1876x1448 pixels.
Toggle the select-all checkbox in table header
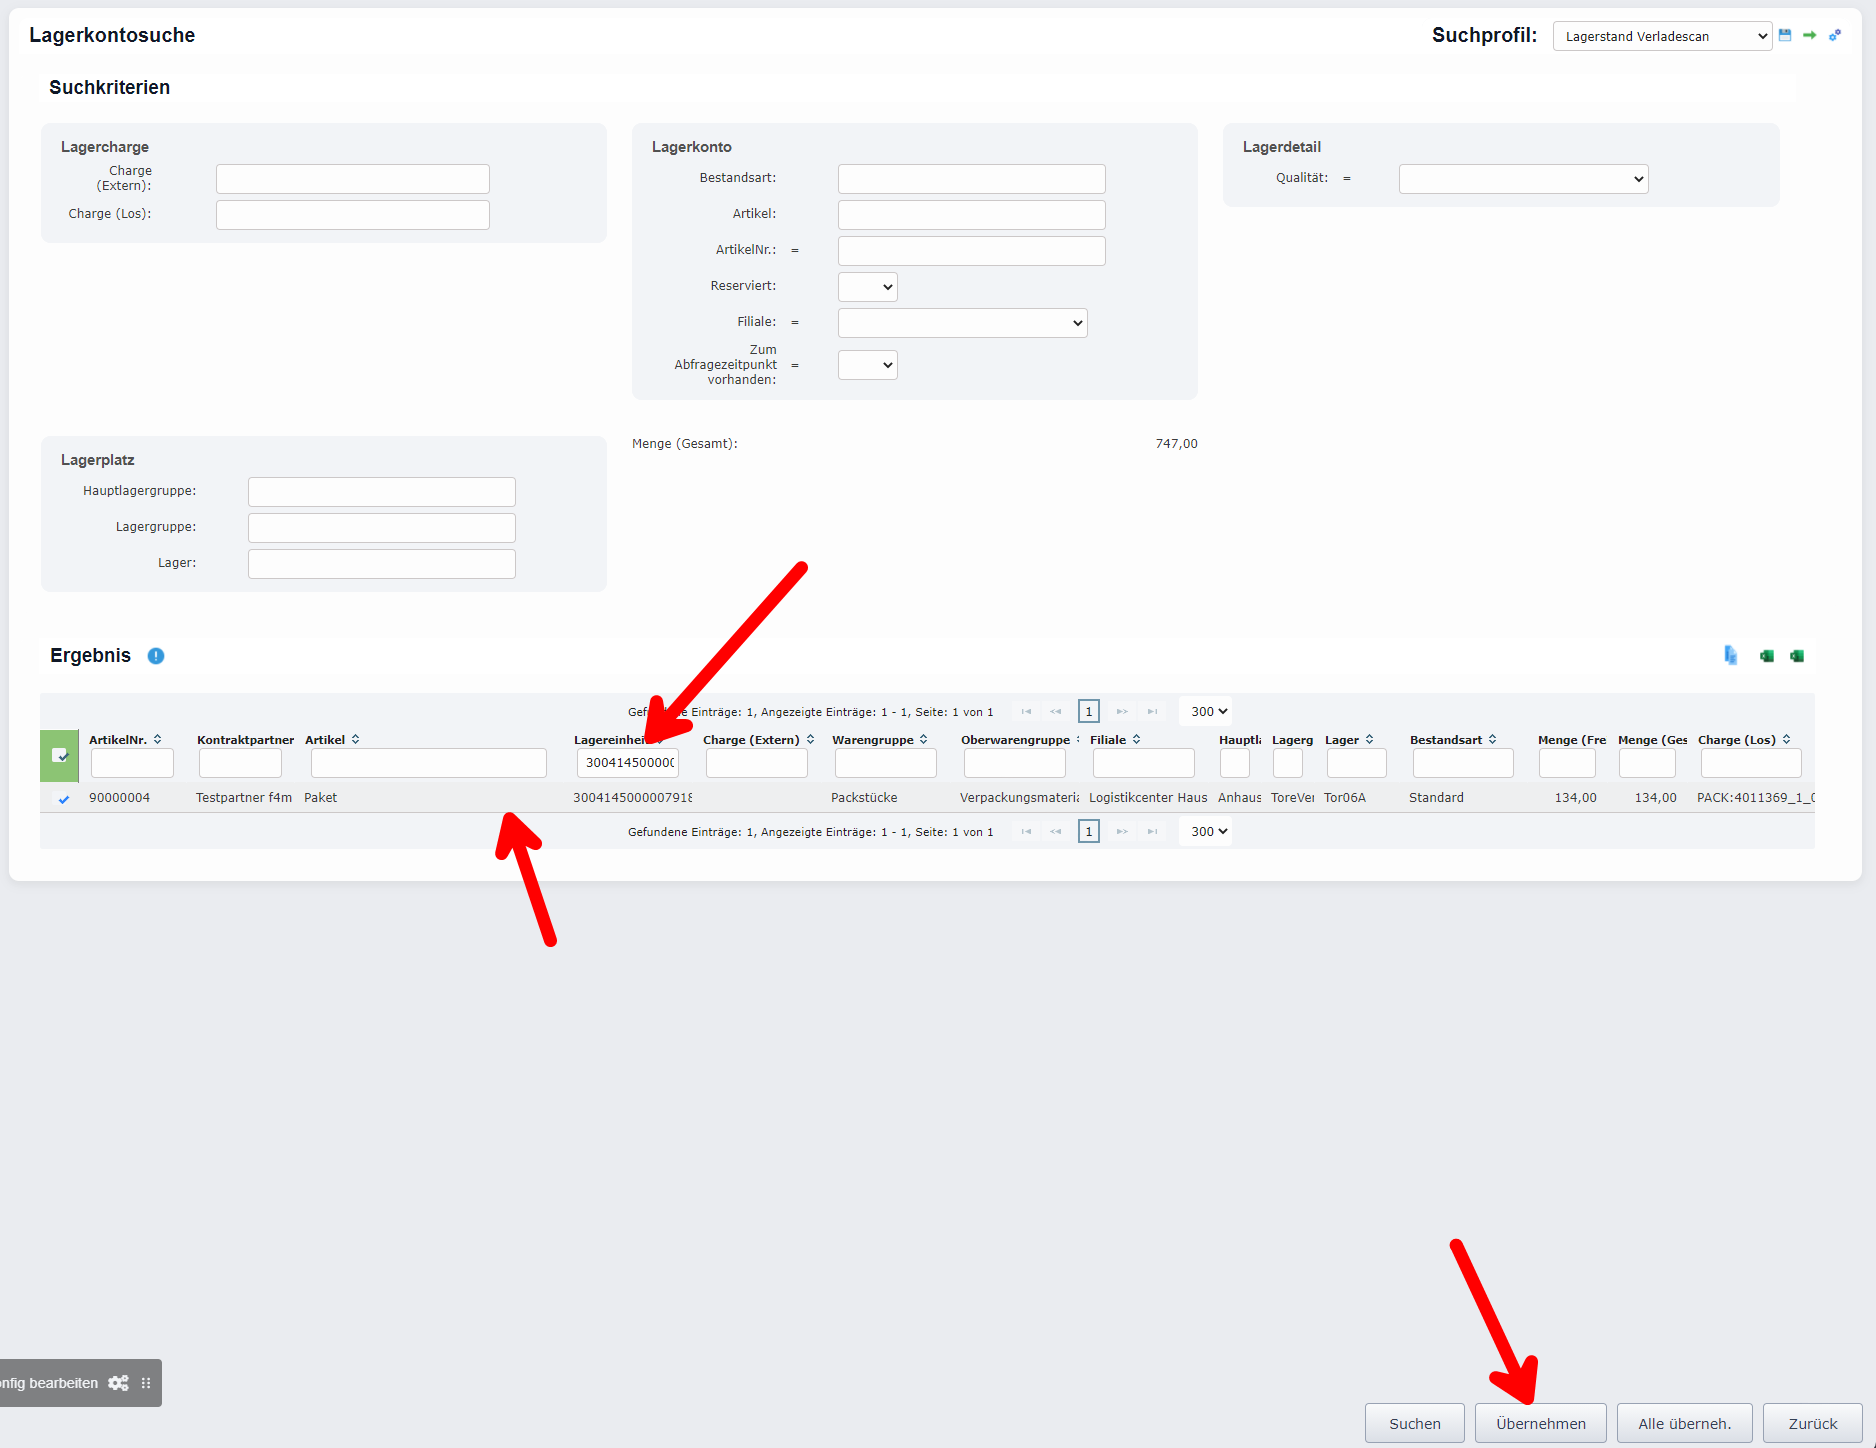click(x=59, y=756)
